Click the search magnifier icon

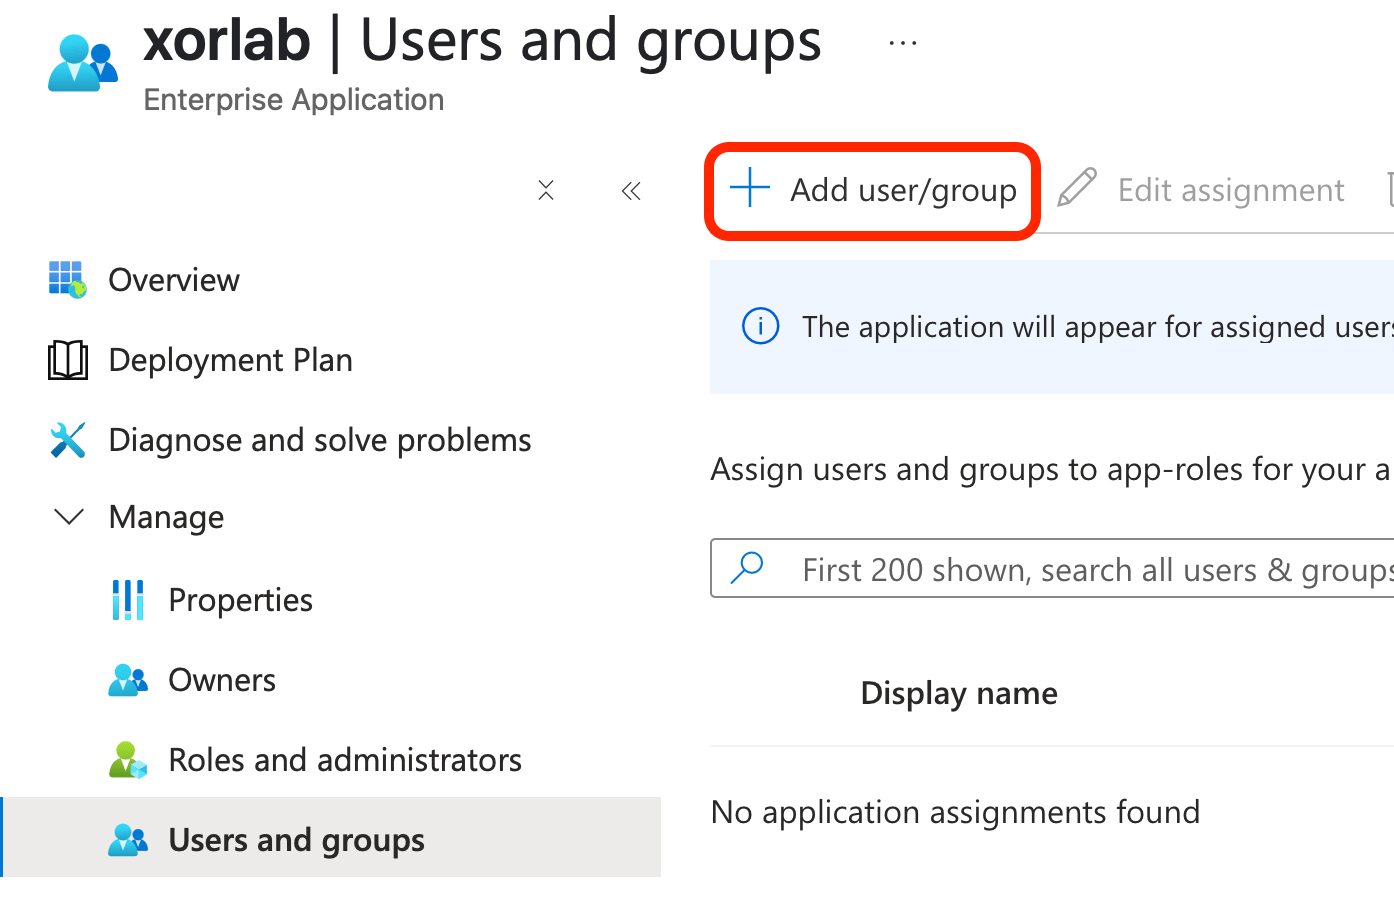pos(747,568)
